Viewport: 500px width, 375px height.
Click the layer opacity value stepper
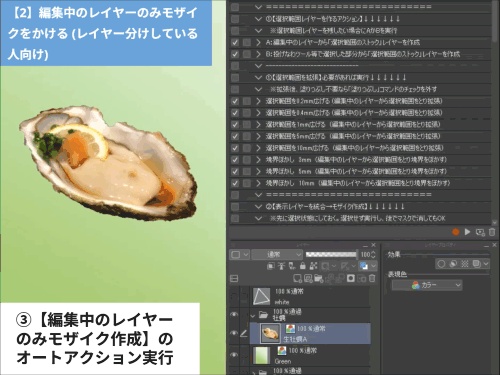point(373,255)
